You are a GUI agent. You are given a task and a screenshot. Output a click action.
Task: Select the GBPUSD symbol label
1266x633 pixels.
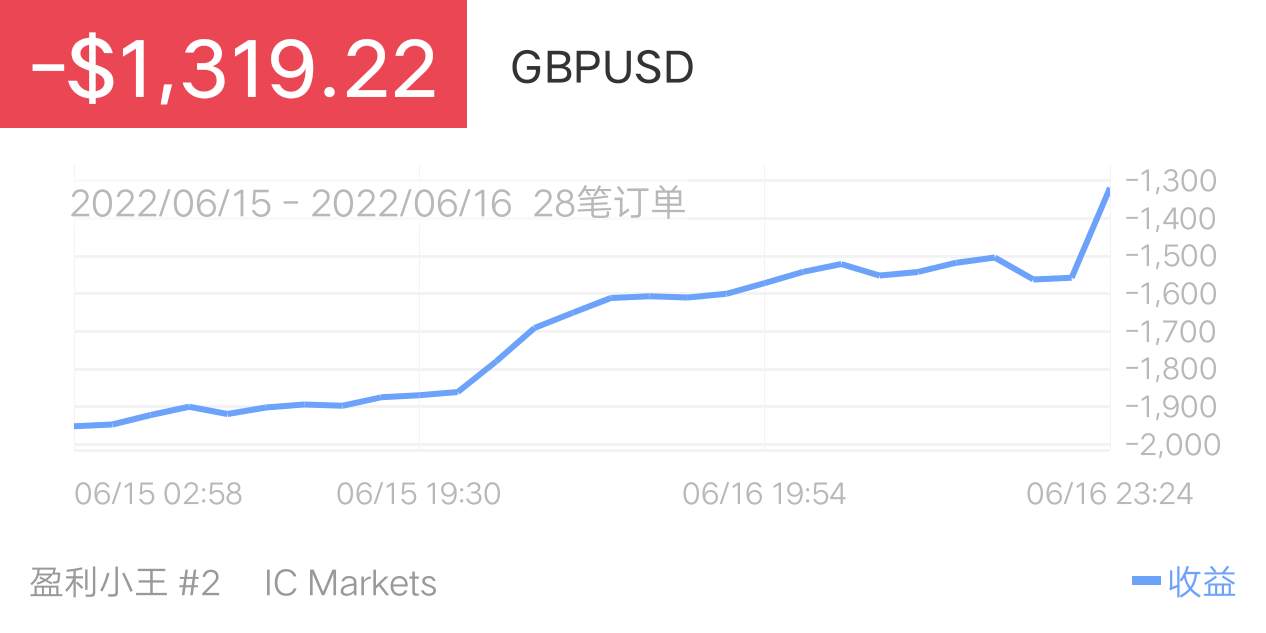point(602,68)
